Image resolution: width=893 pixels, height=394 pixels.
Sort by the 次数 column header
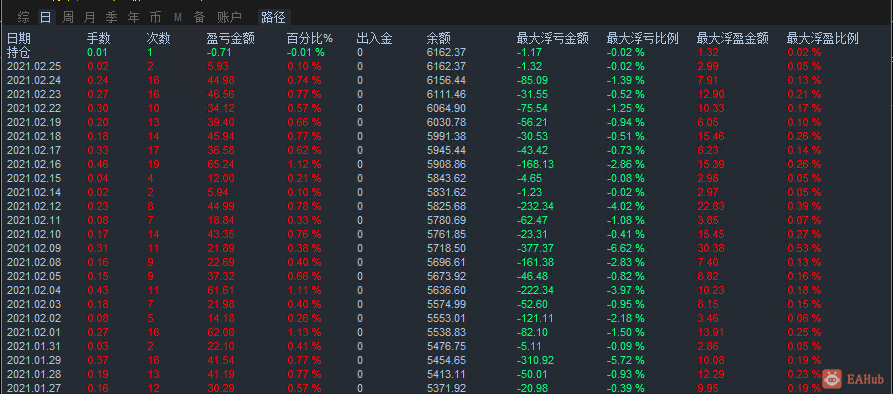click(158, 39)
